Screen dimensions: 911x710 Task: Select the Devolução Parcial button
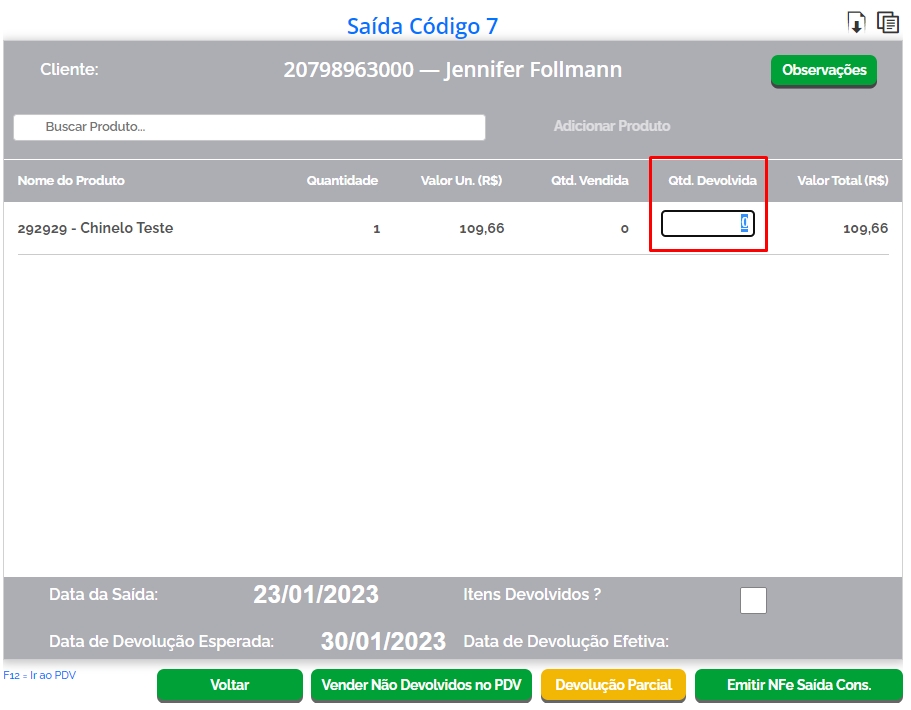pos(613,685)
